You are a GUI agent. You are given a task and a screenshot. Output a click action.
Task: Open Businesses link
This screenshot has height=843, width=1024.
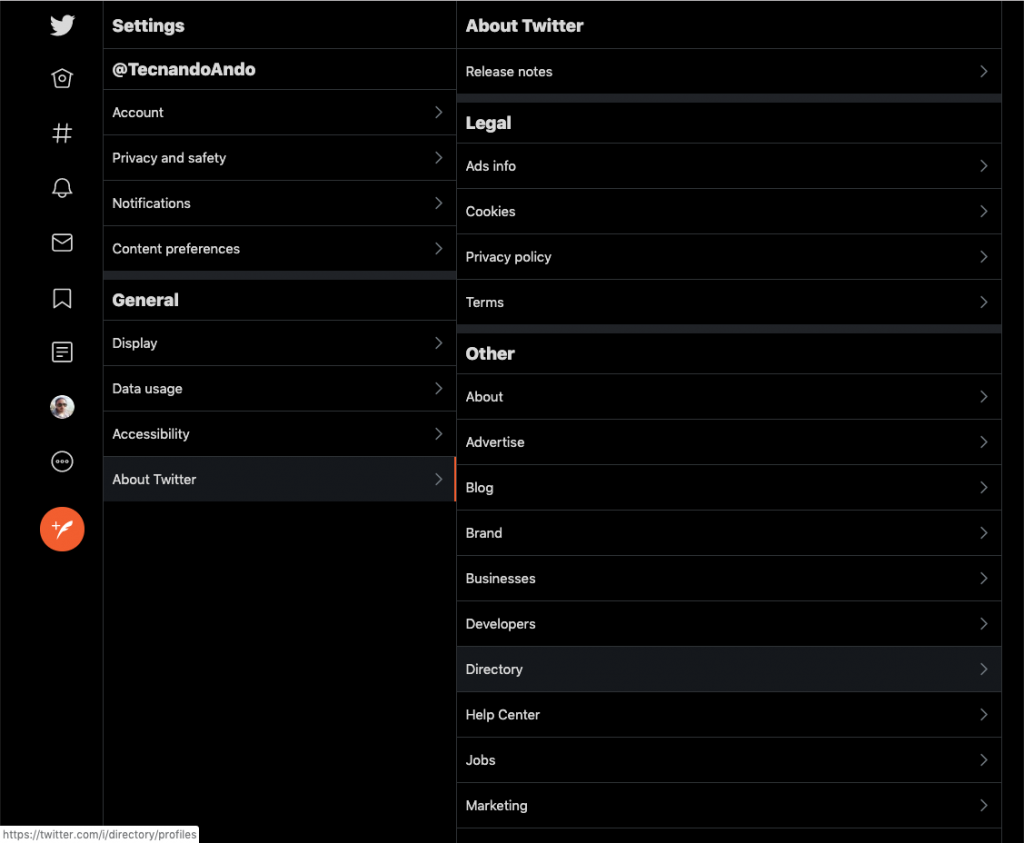pos(729,579)
